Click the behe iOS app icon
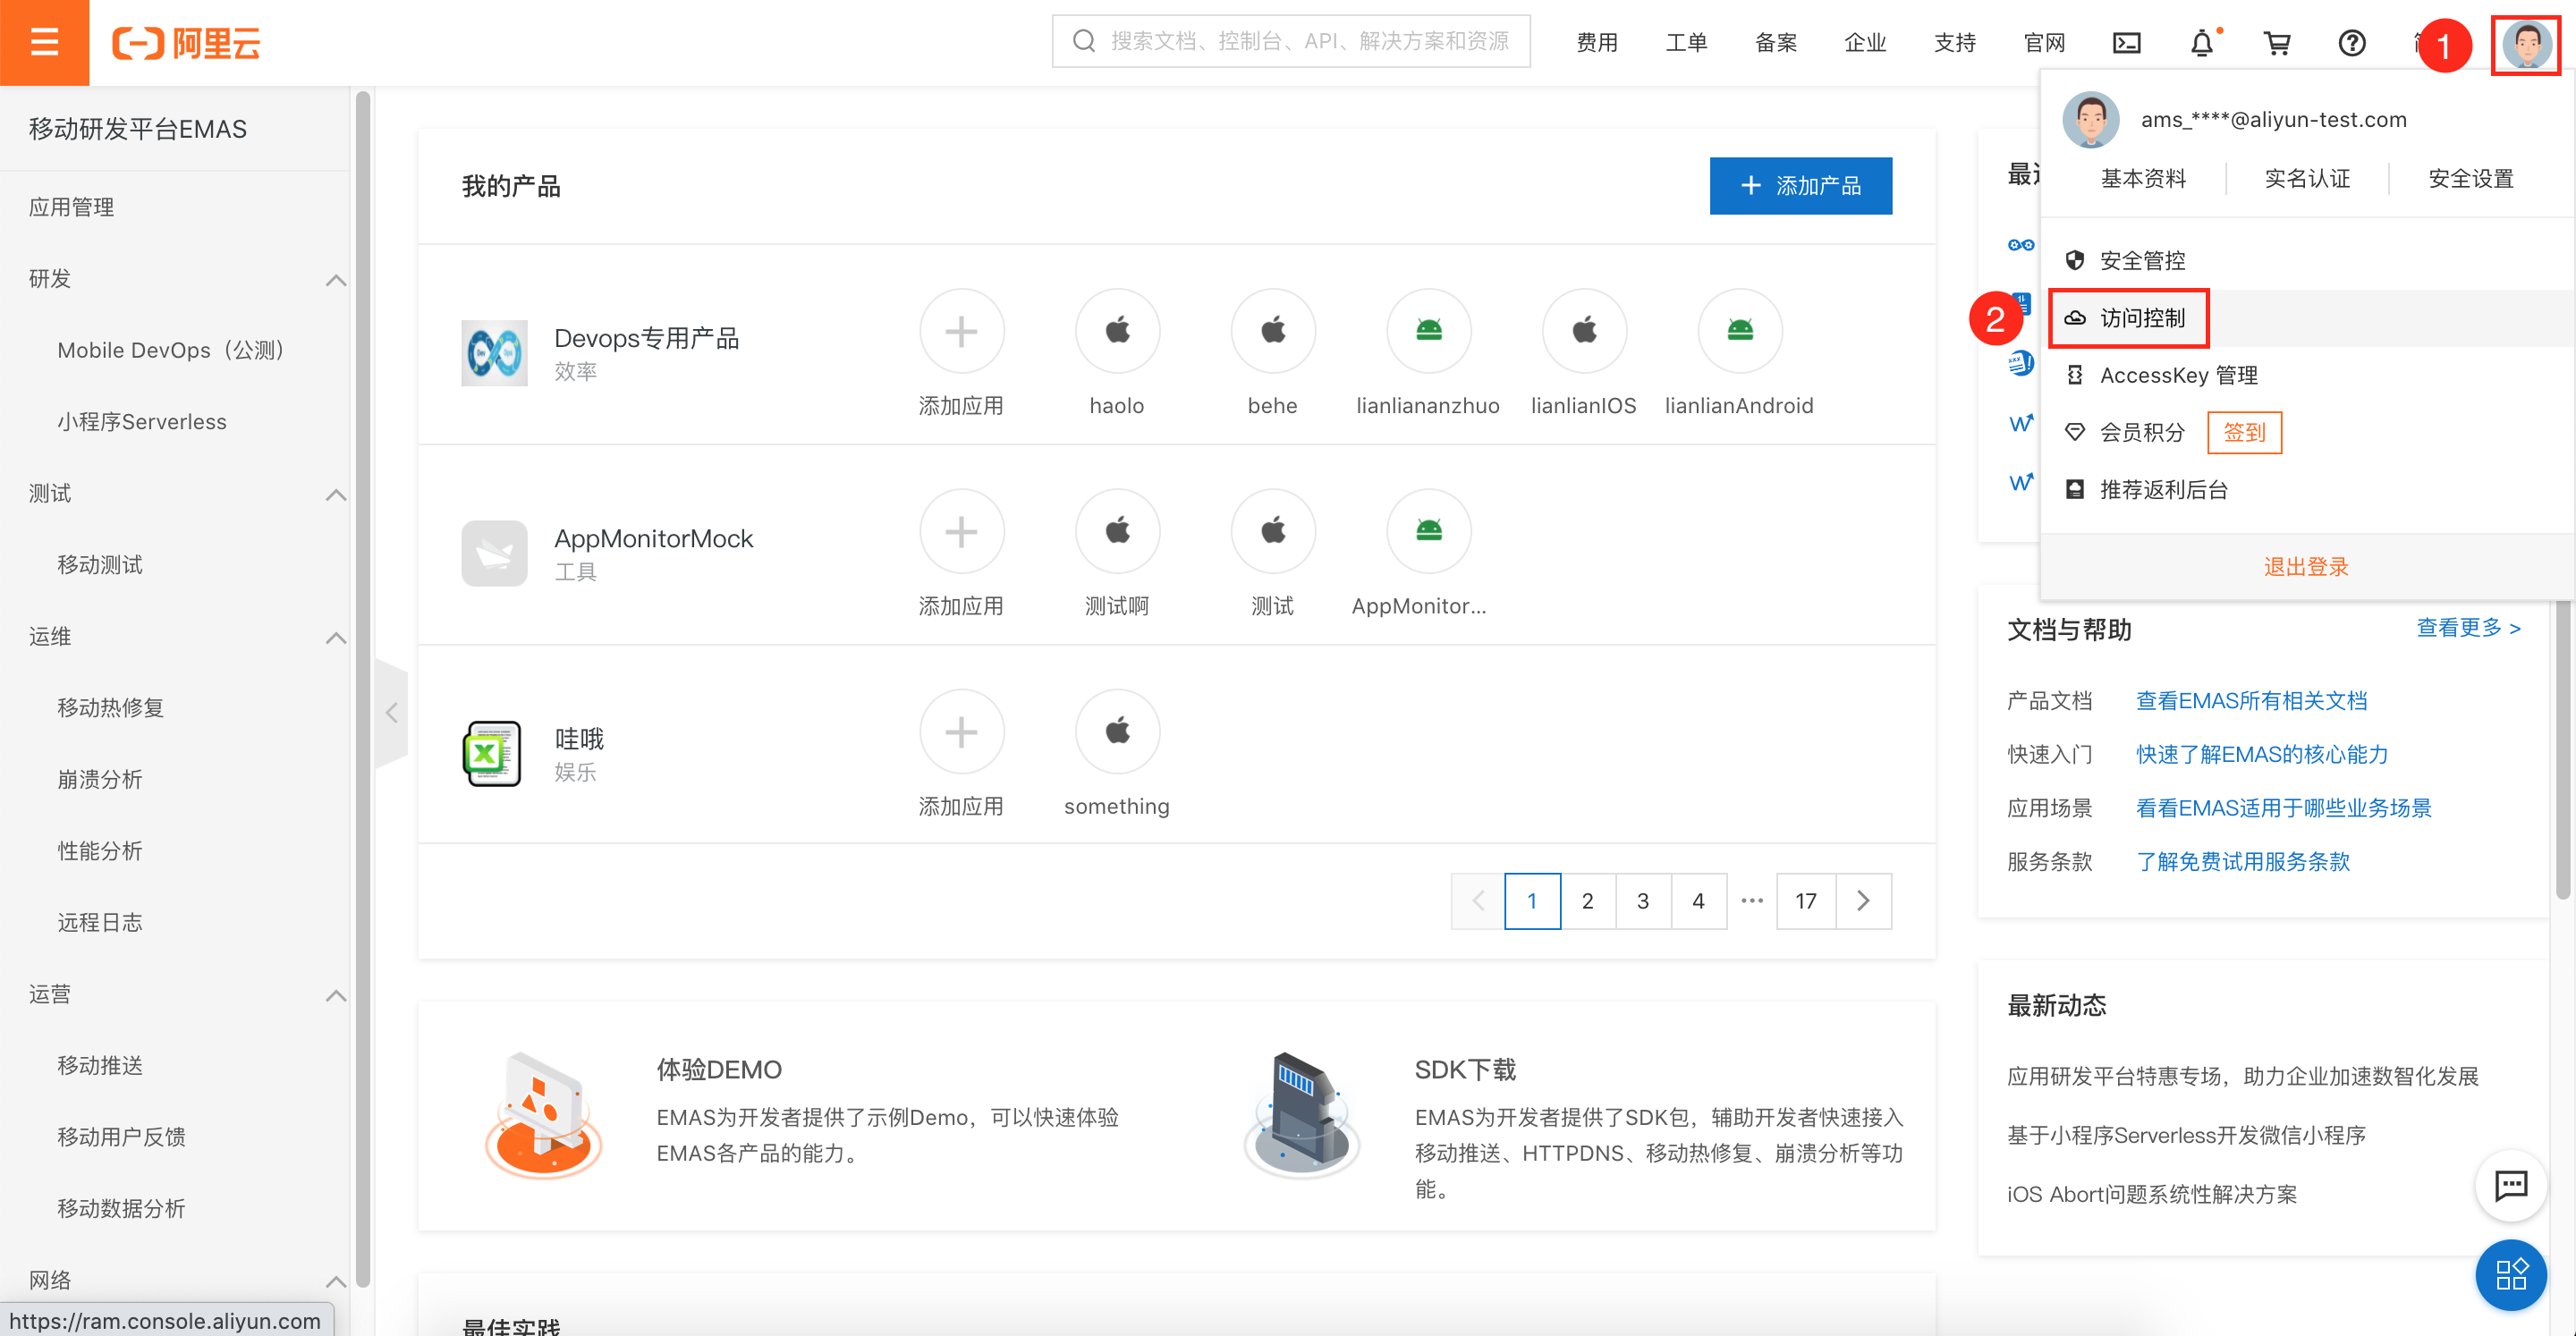Viewport: 2576px width, 1336px height. (x=1273, y=331)
